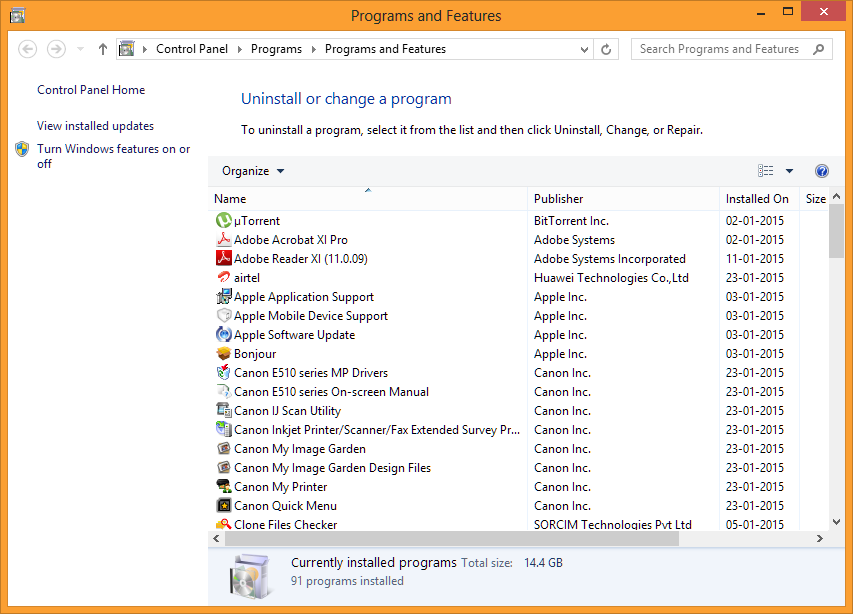Image resolution: width=853 pixels, height=614 pixels.
Task: Click the search magnifier icon
Action: pos(818,49)
